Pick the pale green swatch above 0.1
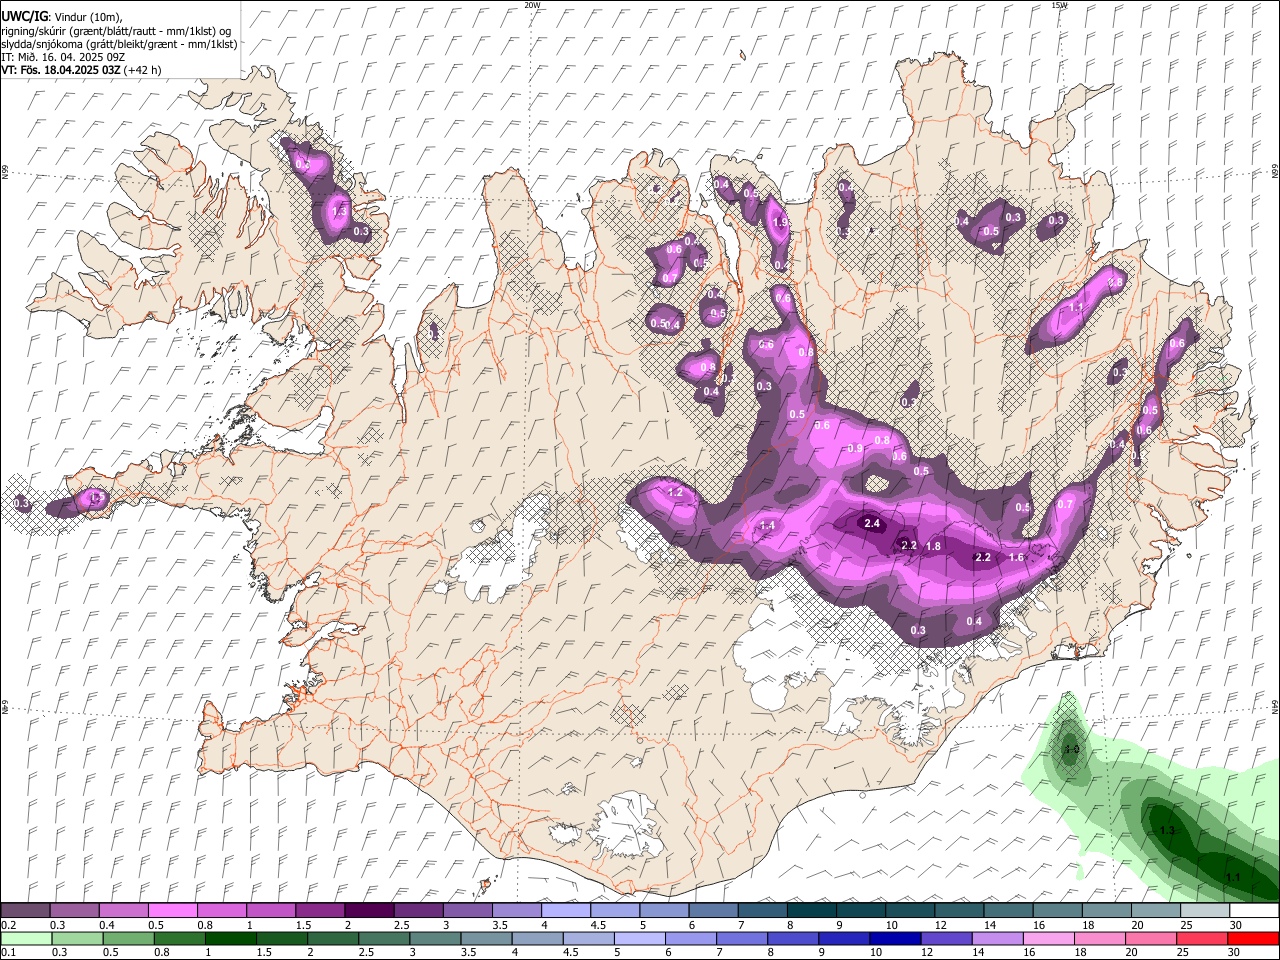The image size is (1280, 960). 25,938
